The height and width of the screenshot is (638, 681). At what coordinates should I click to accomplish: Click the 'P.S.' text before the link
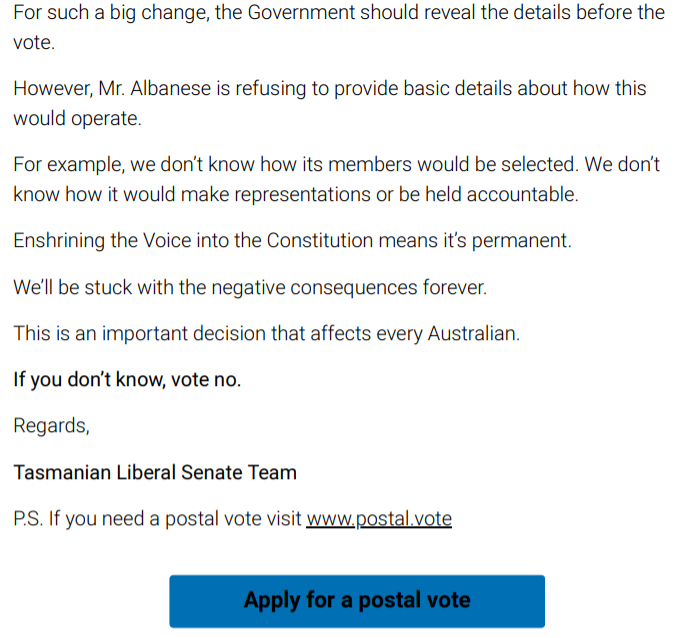click(x=28, y=519)
